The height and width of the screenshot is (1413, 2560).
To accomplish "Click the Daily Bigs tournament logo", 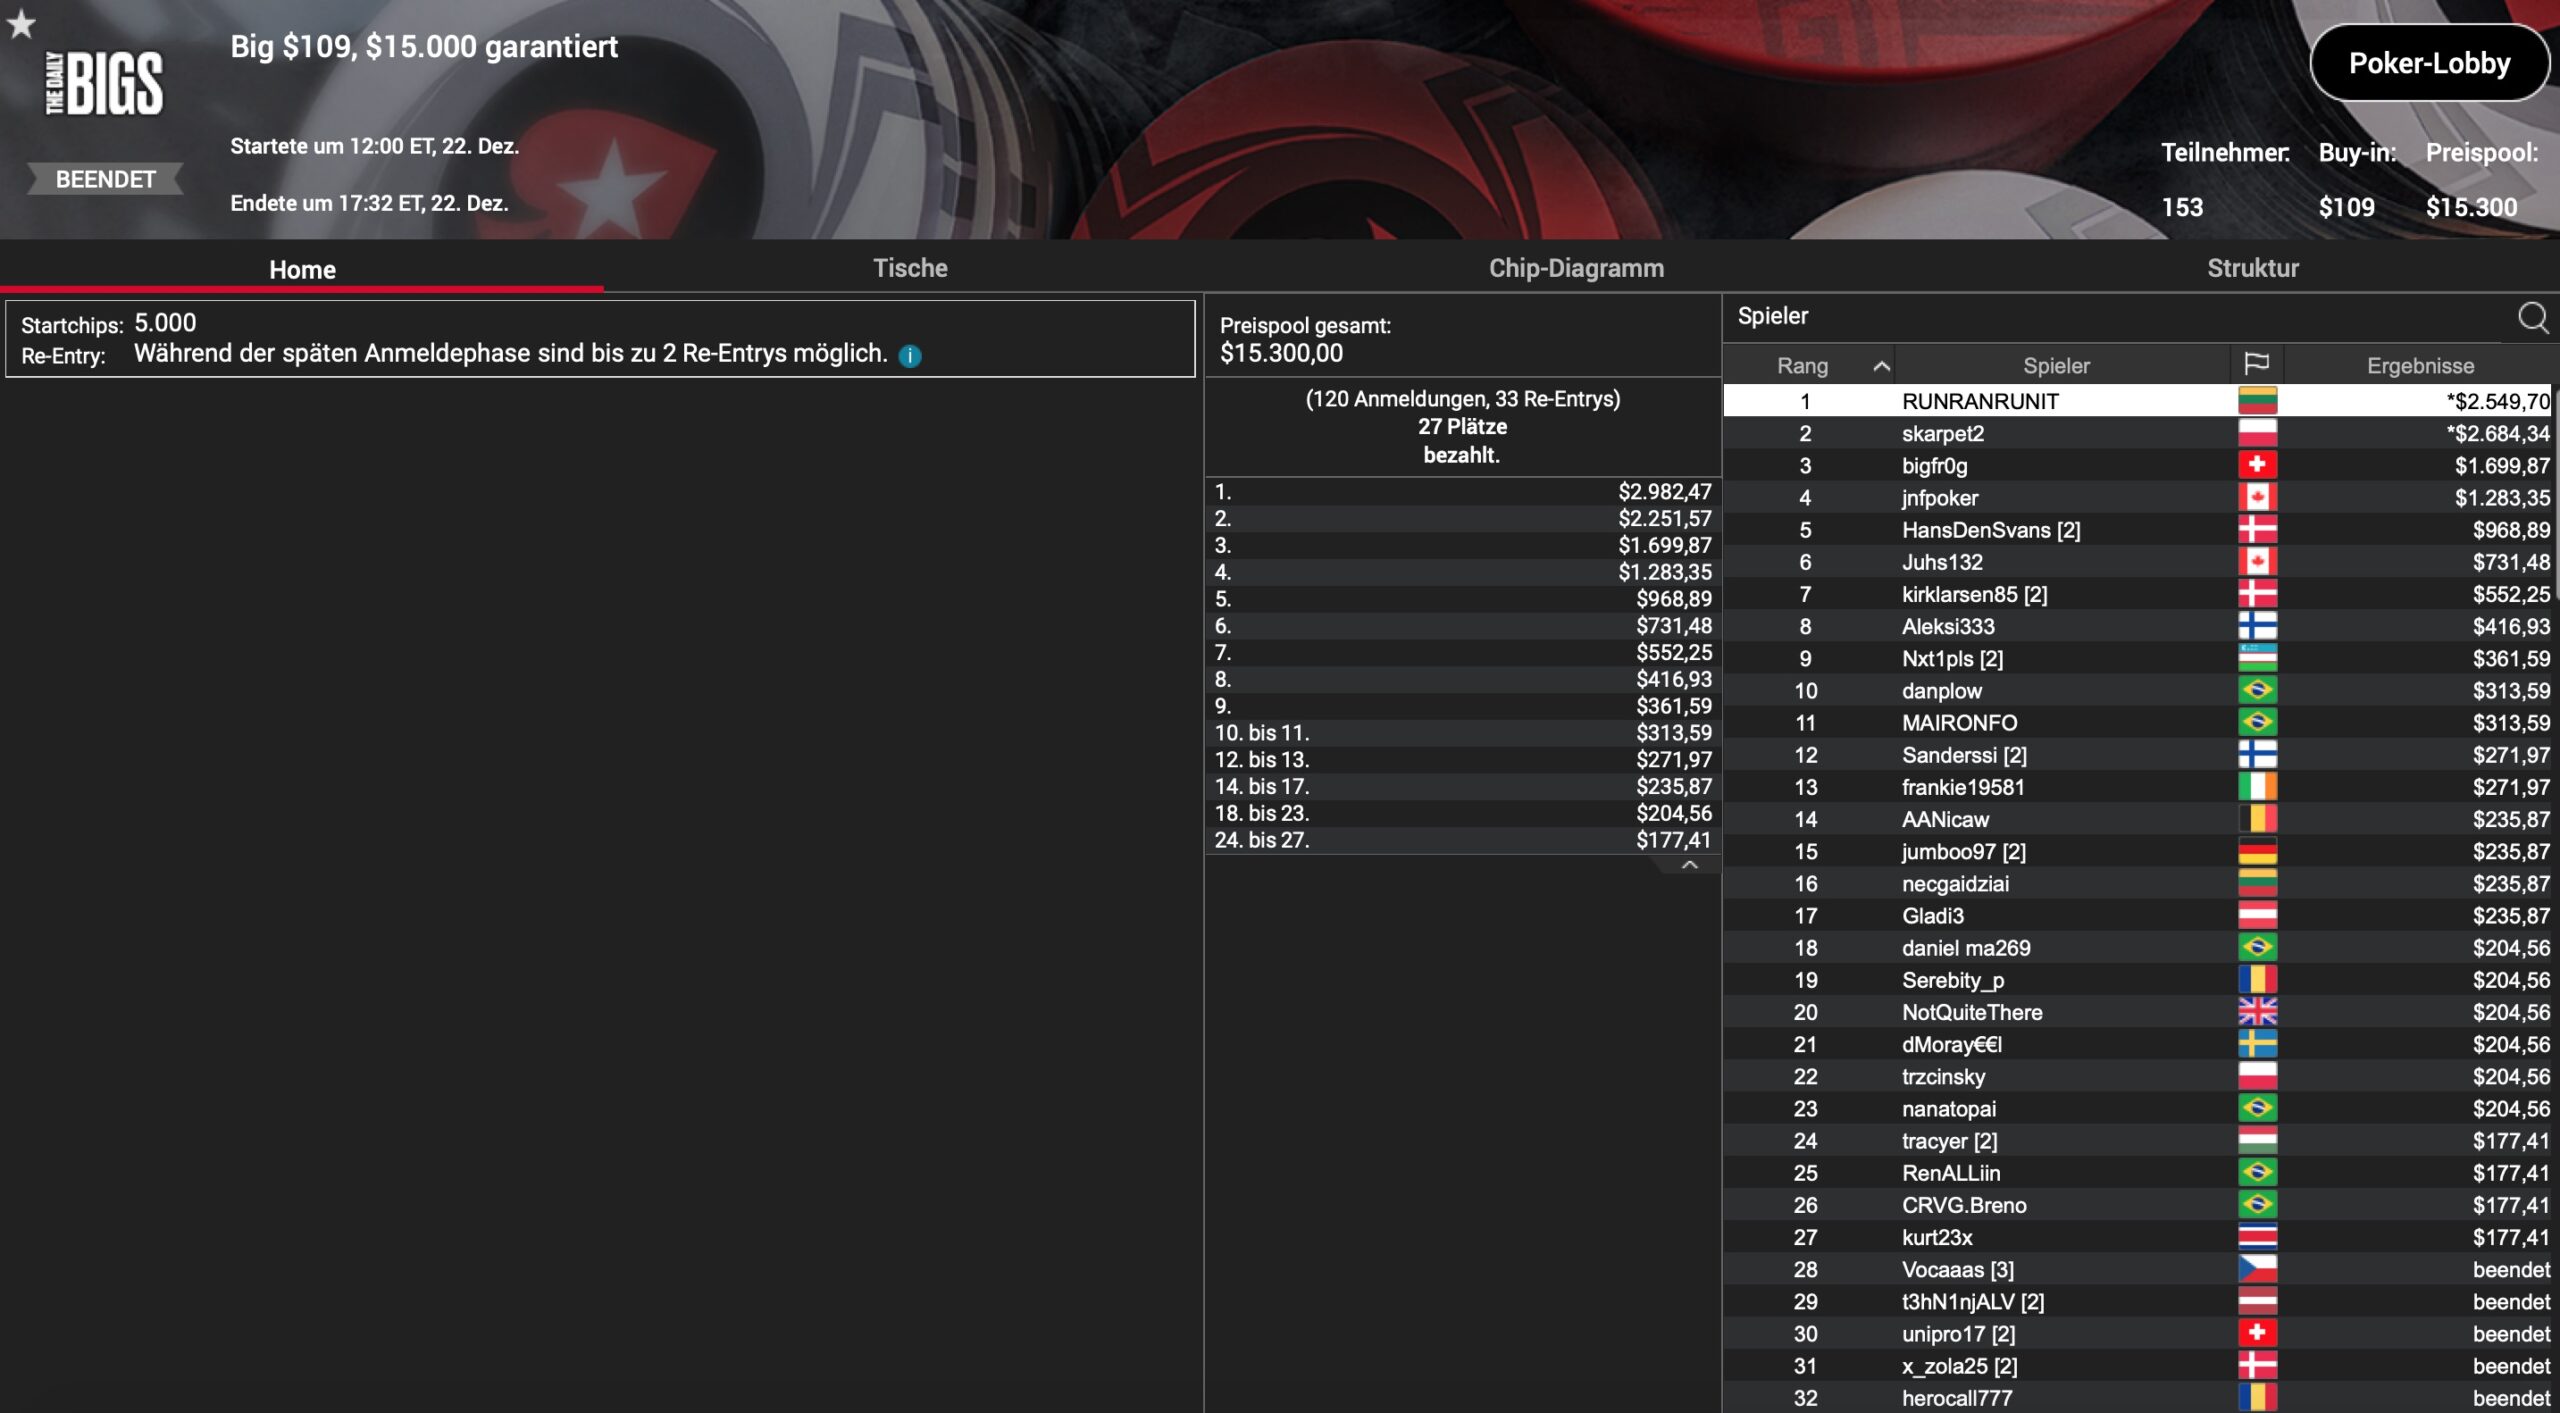I will click(104, 84).
